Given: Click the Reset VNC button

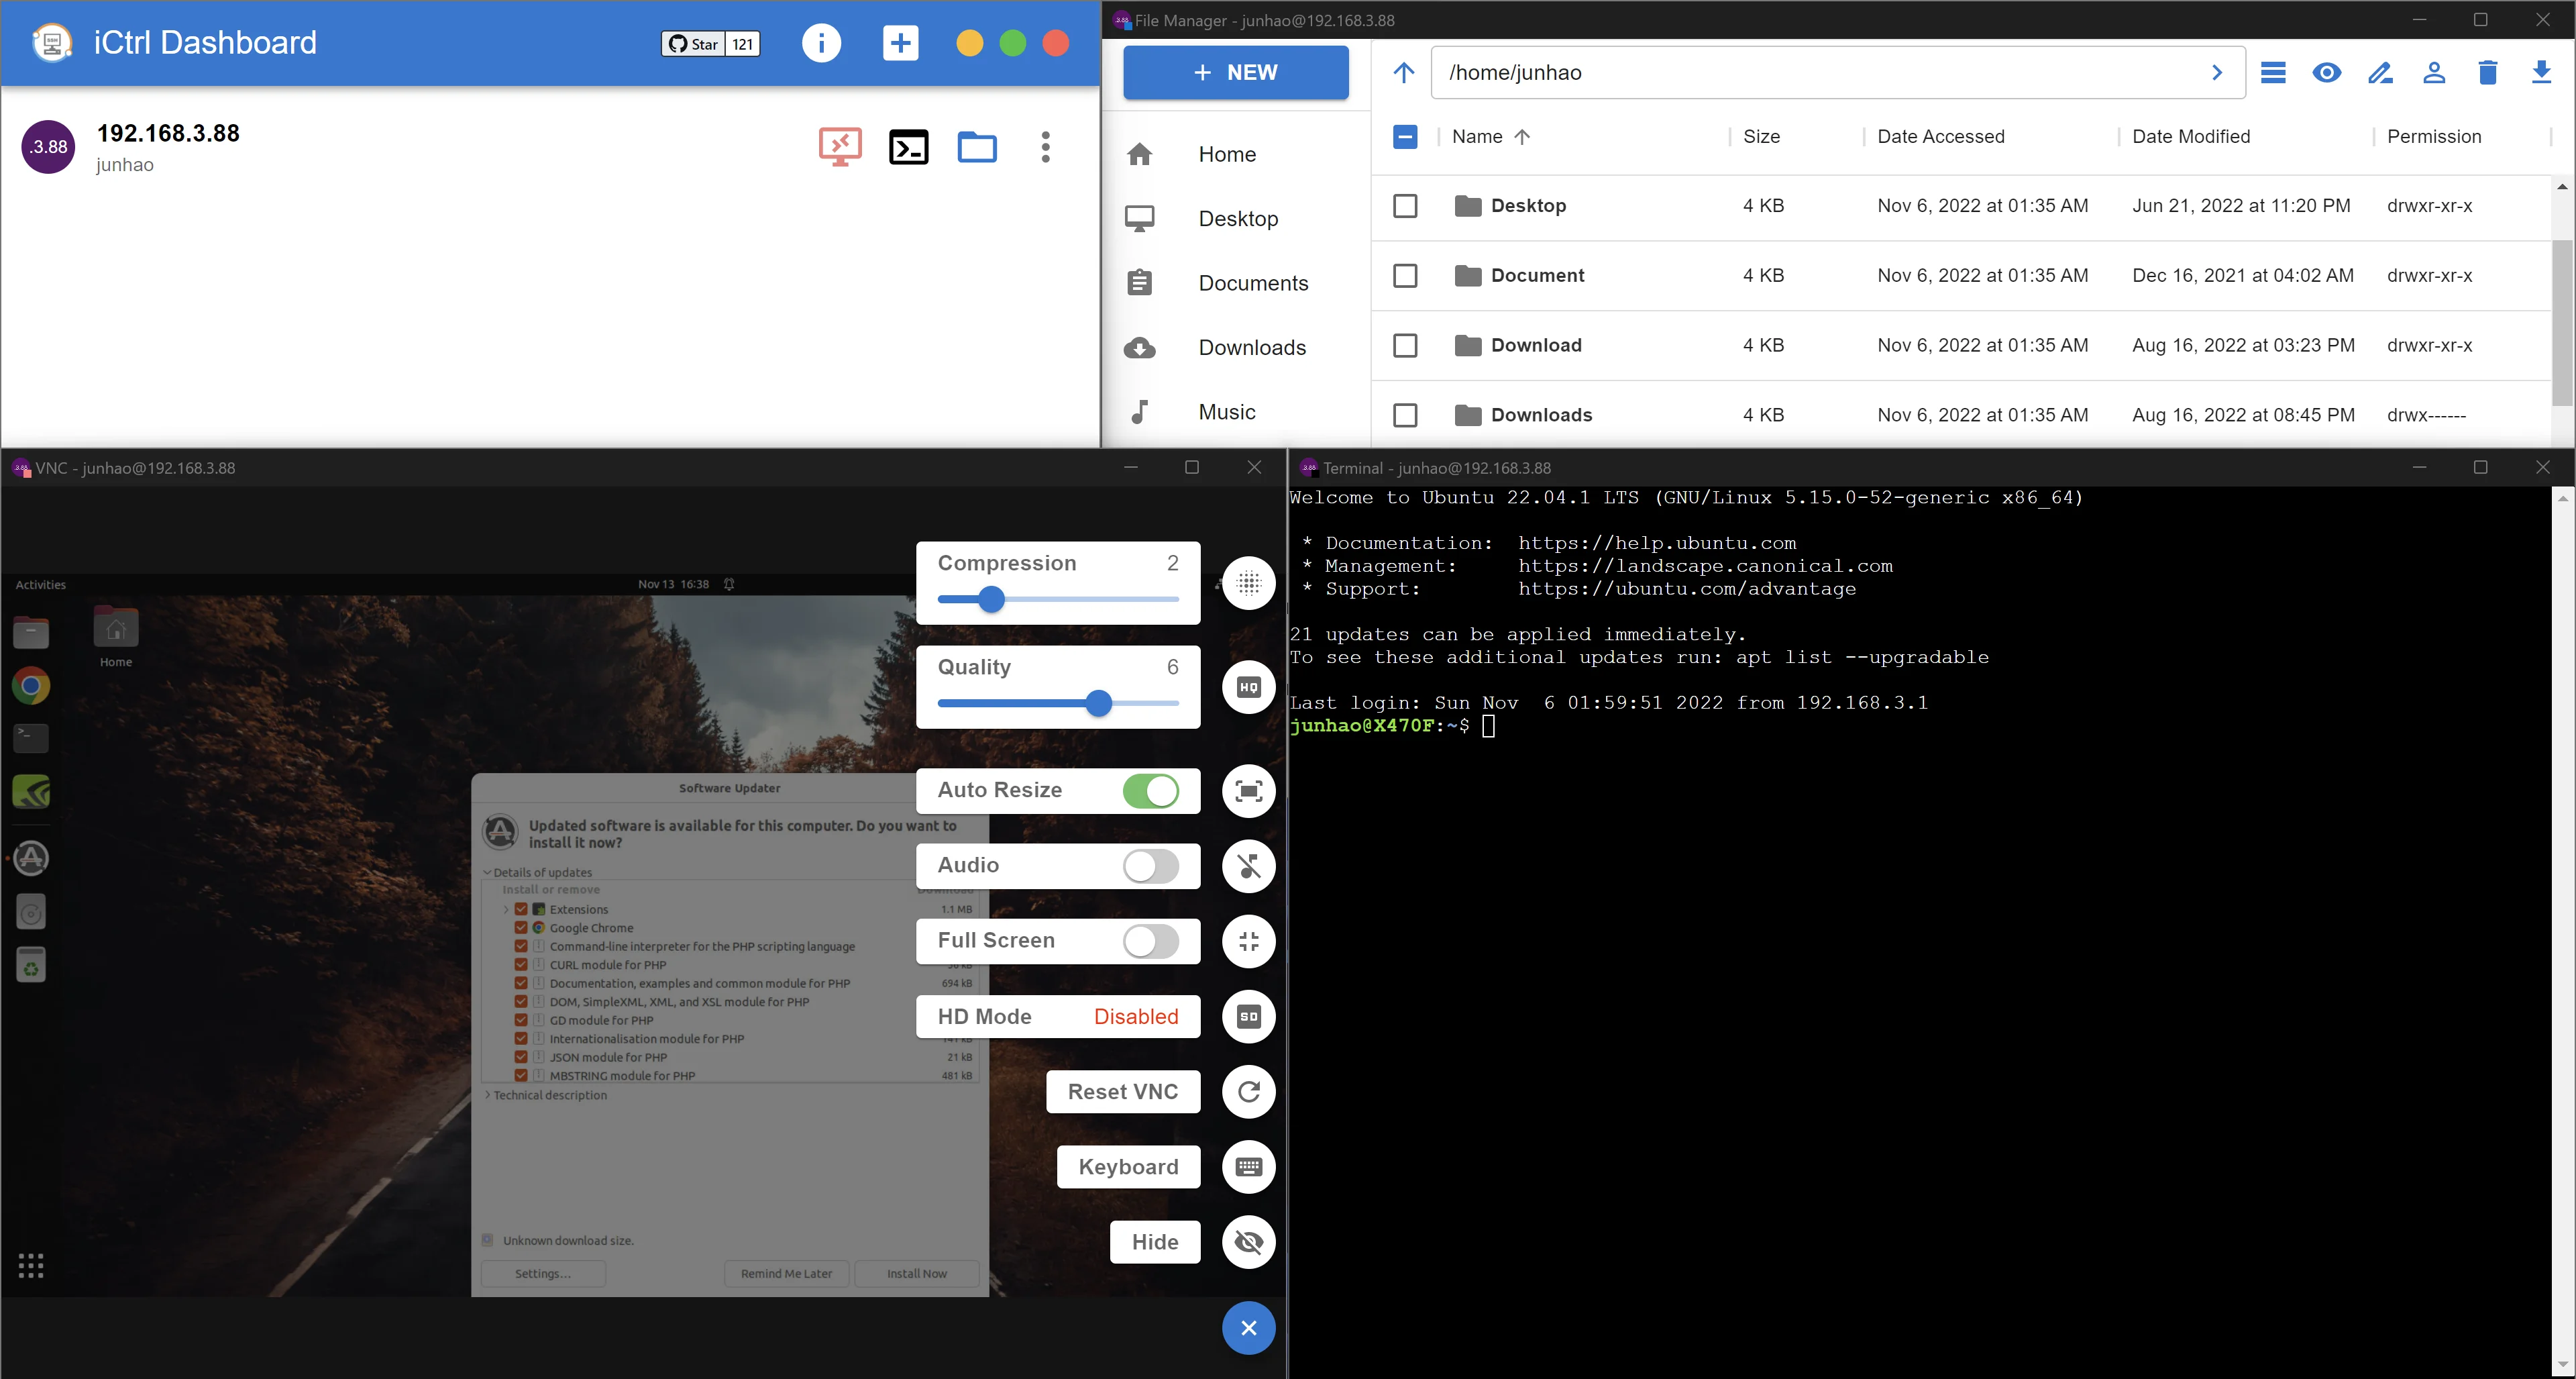Looking at the screenshot, I should [1123, 1091].
